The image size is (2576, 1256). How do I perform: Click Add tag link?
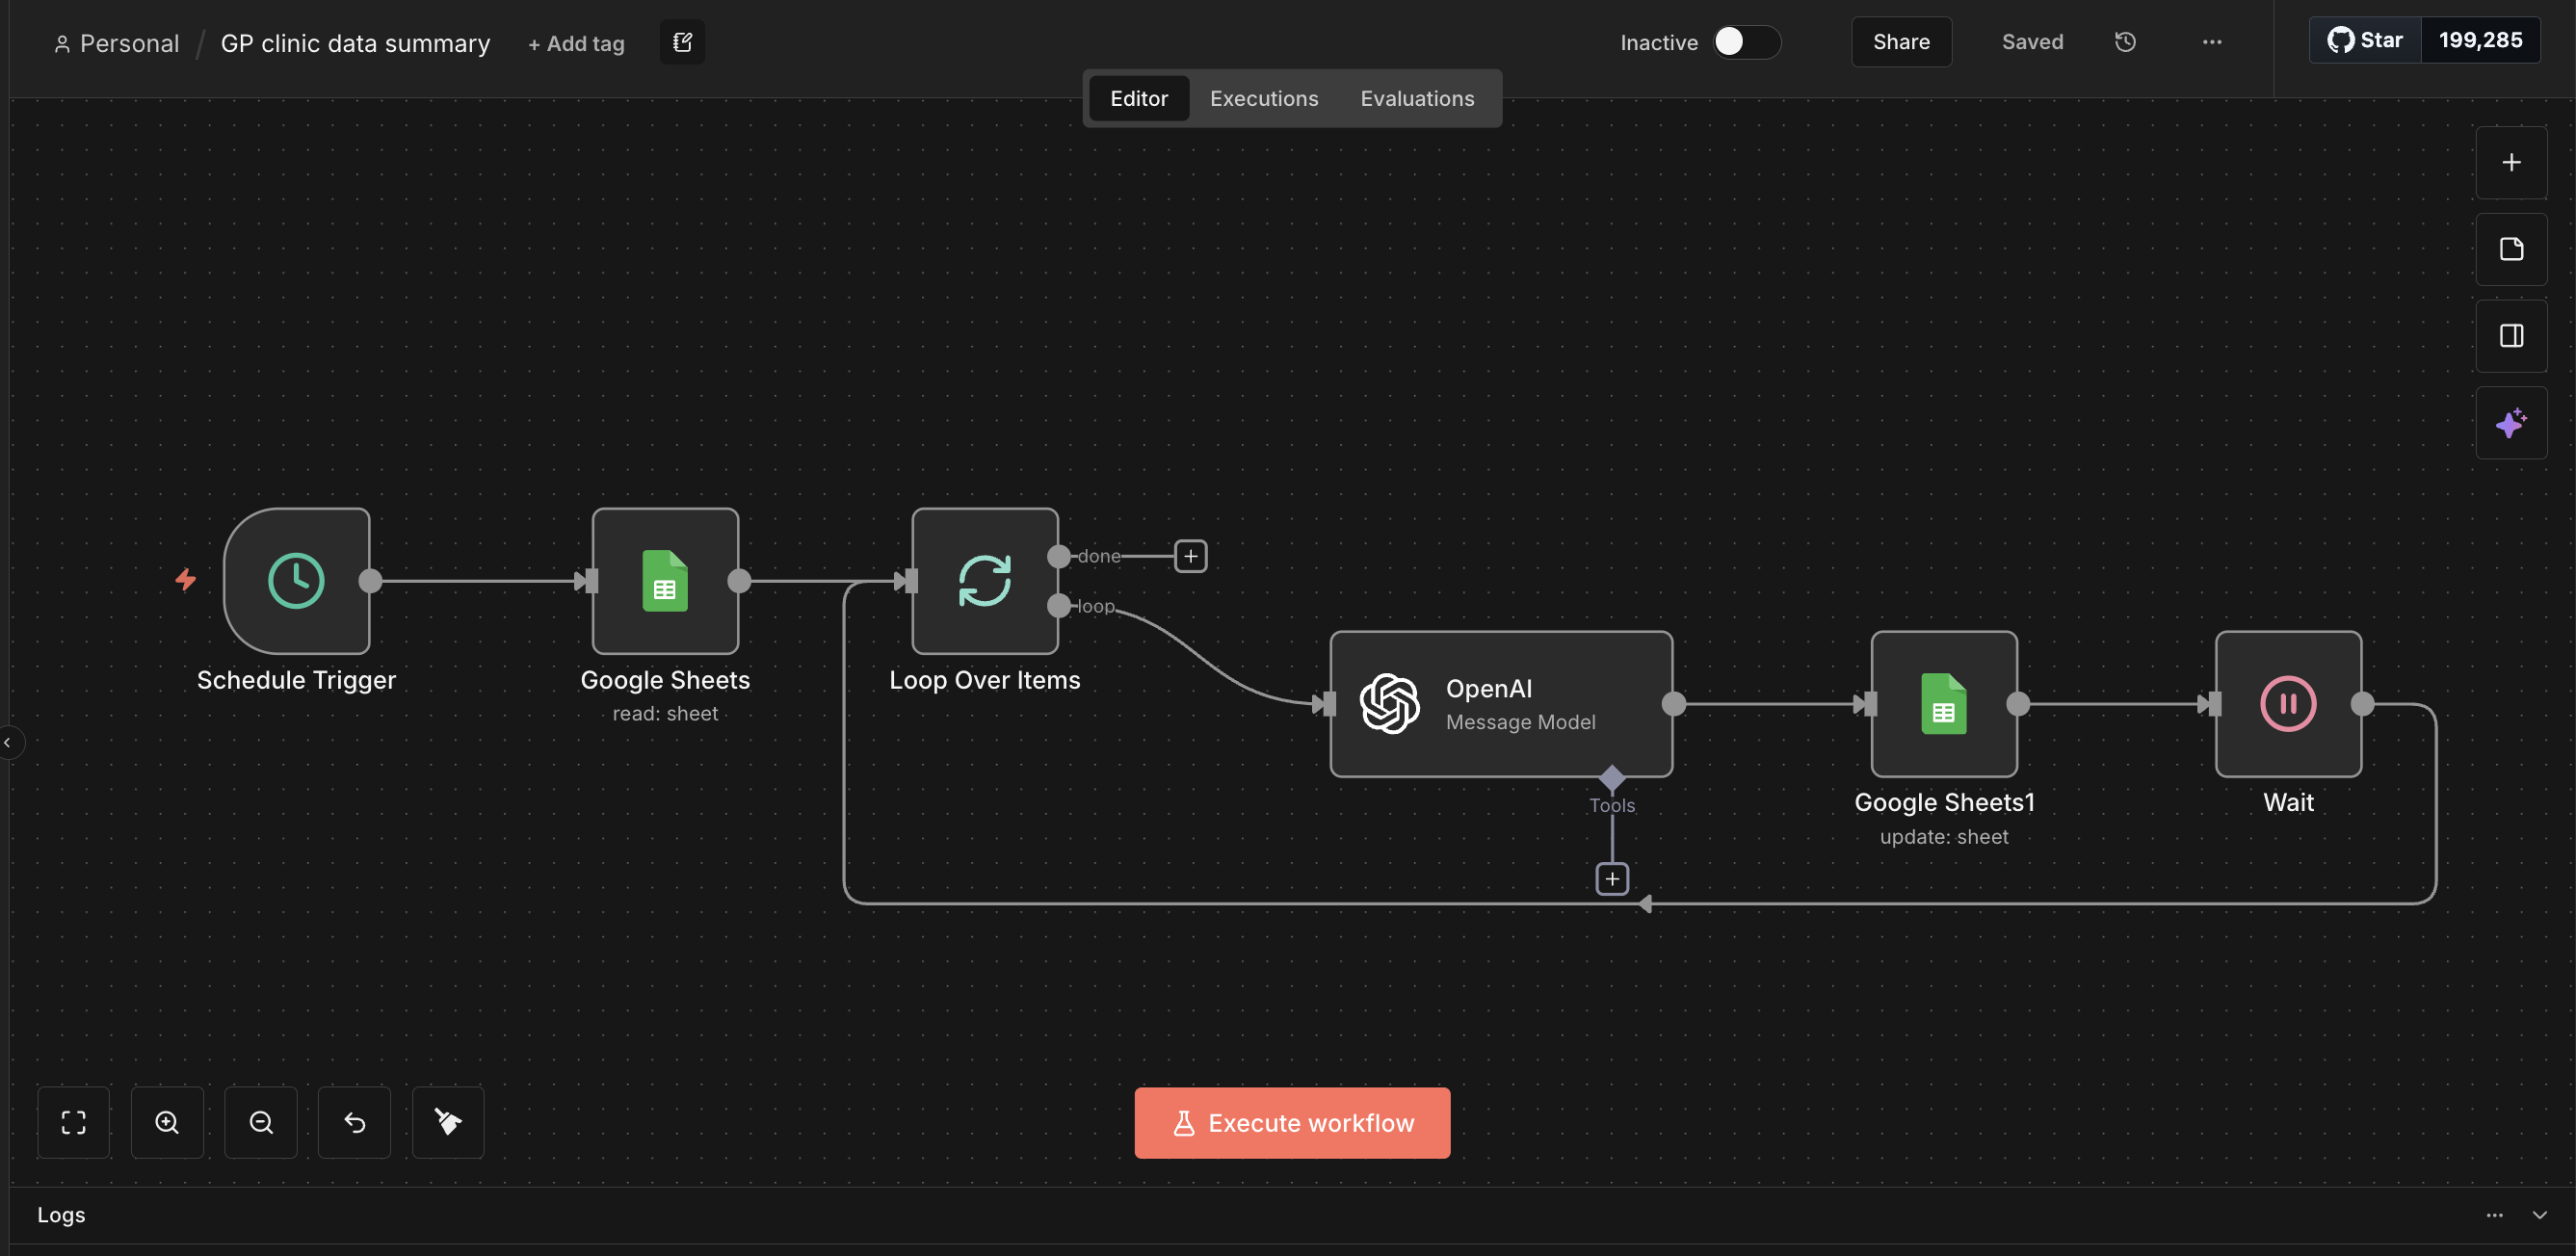576,44
